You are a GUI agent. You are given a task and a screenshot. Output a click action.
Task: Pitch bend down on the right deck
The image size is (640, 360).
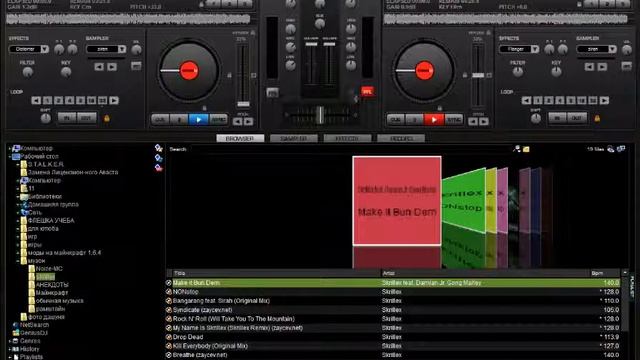473,122
